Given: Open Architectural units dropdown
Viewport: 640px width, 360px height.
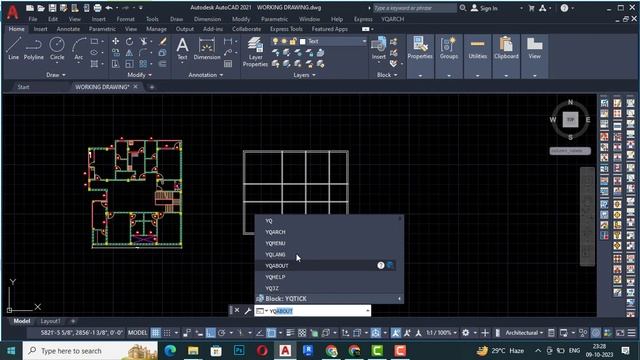Looking at the screenshot, I should [524, 333].
